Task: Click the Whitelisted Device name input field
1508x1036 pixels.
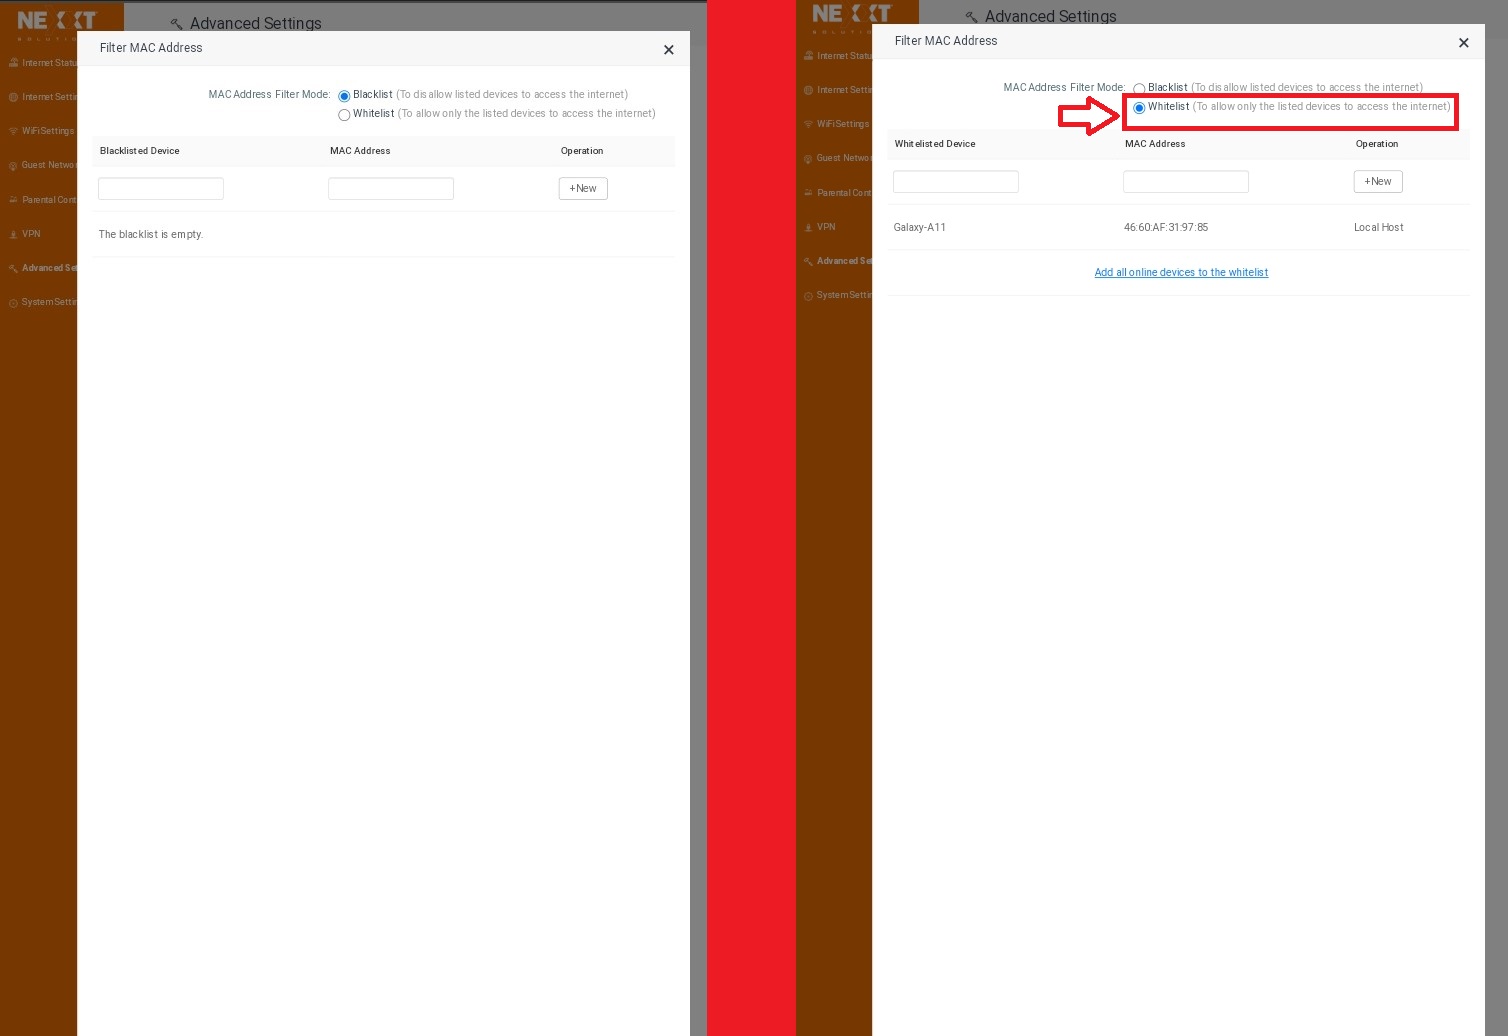Action: tap(955, 182)
